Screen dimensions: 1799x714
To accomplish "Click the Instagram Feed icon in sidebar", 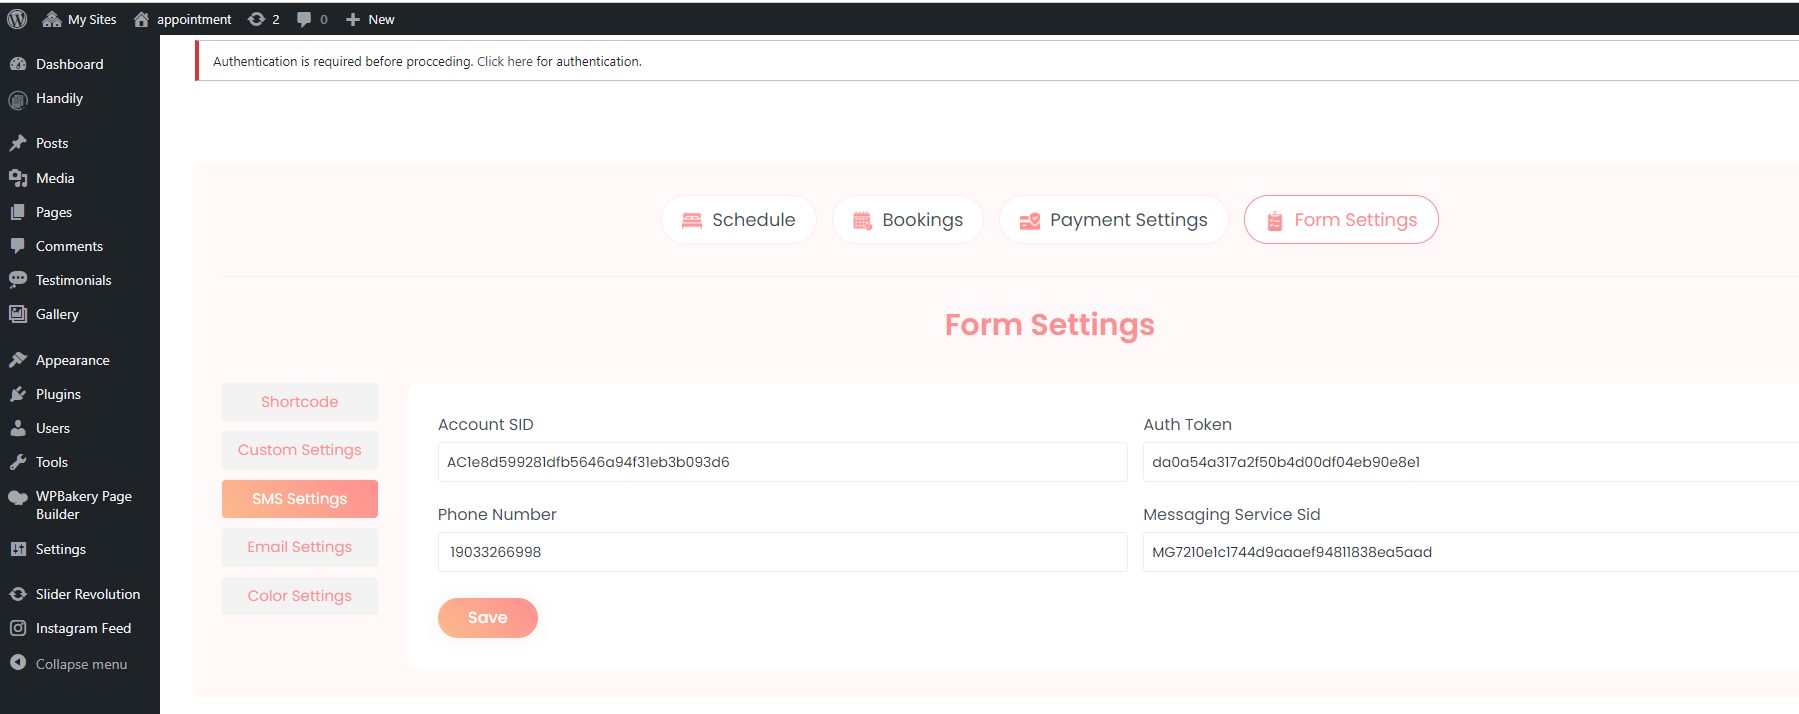I will coord(18,628).
